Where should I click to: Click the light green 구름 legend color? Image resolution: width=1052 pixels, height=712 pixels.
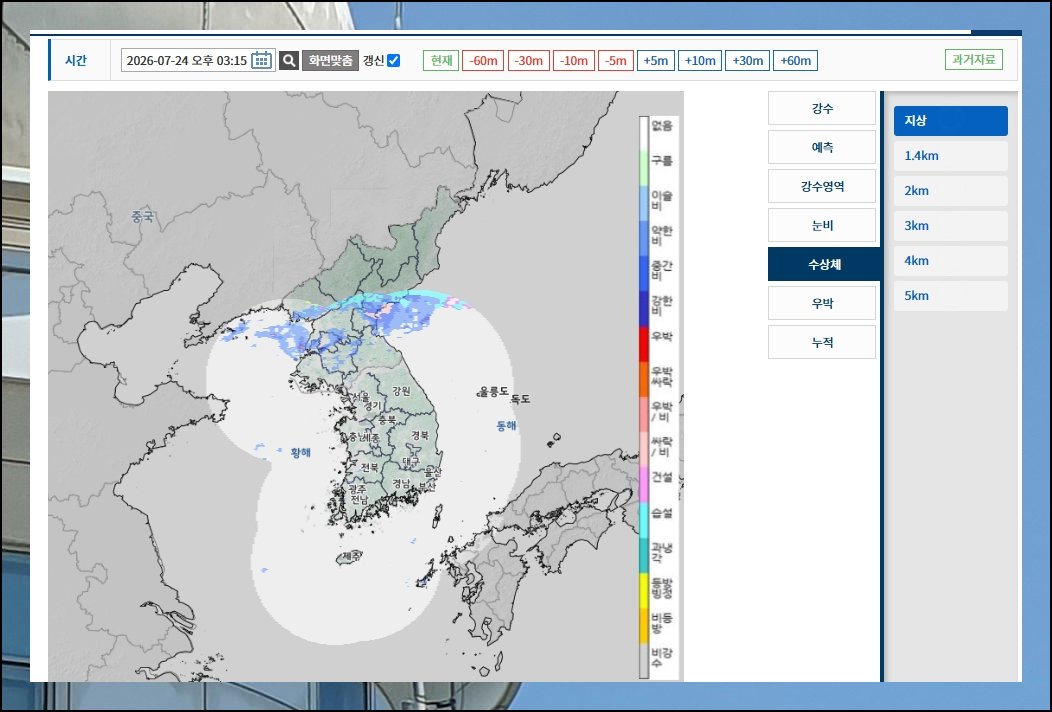pos(644,168)
